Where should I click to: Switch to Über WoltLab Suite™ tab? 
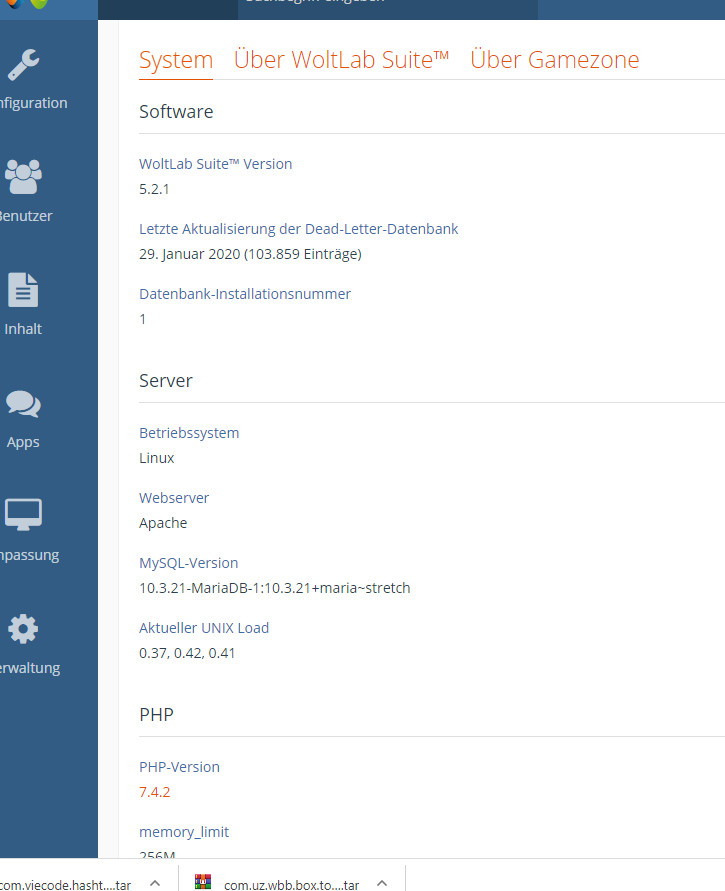pos(341,60)
